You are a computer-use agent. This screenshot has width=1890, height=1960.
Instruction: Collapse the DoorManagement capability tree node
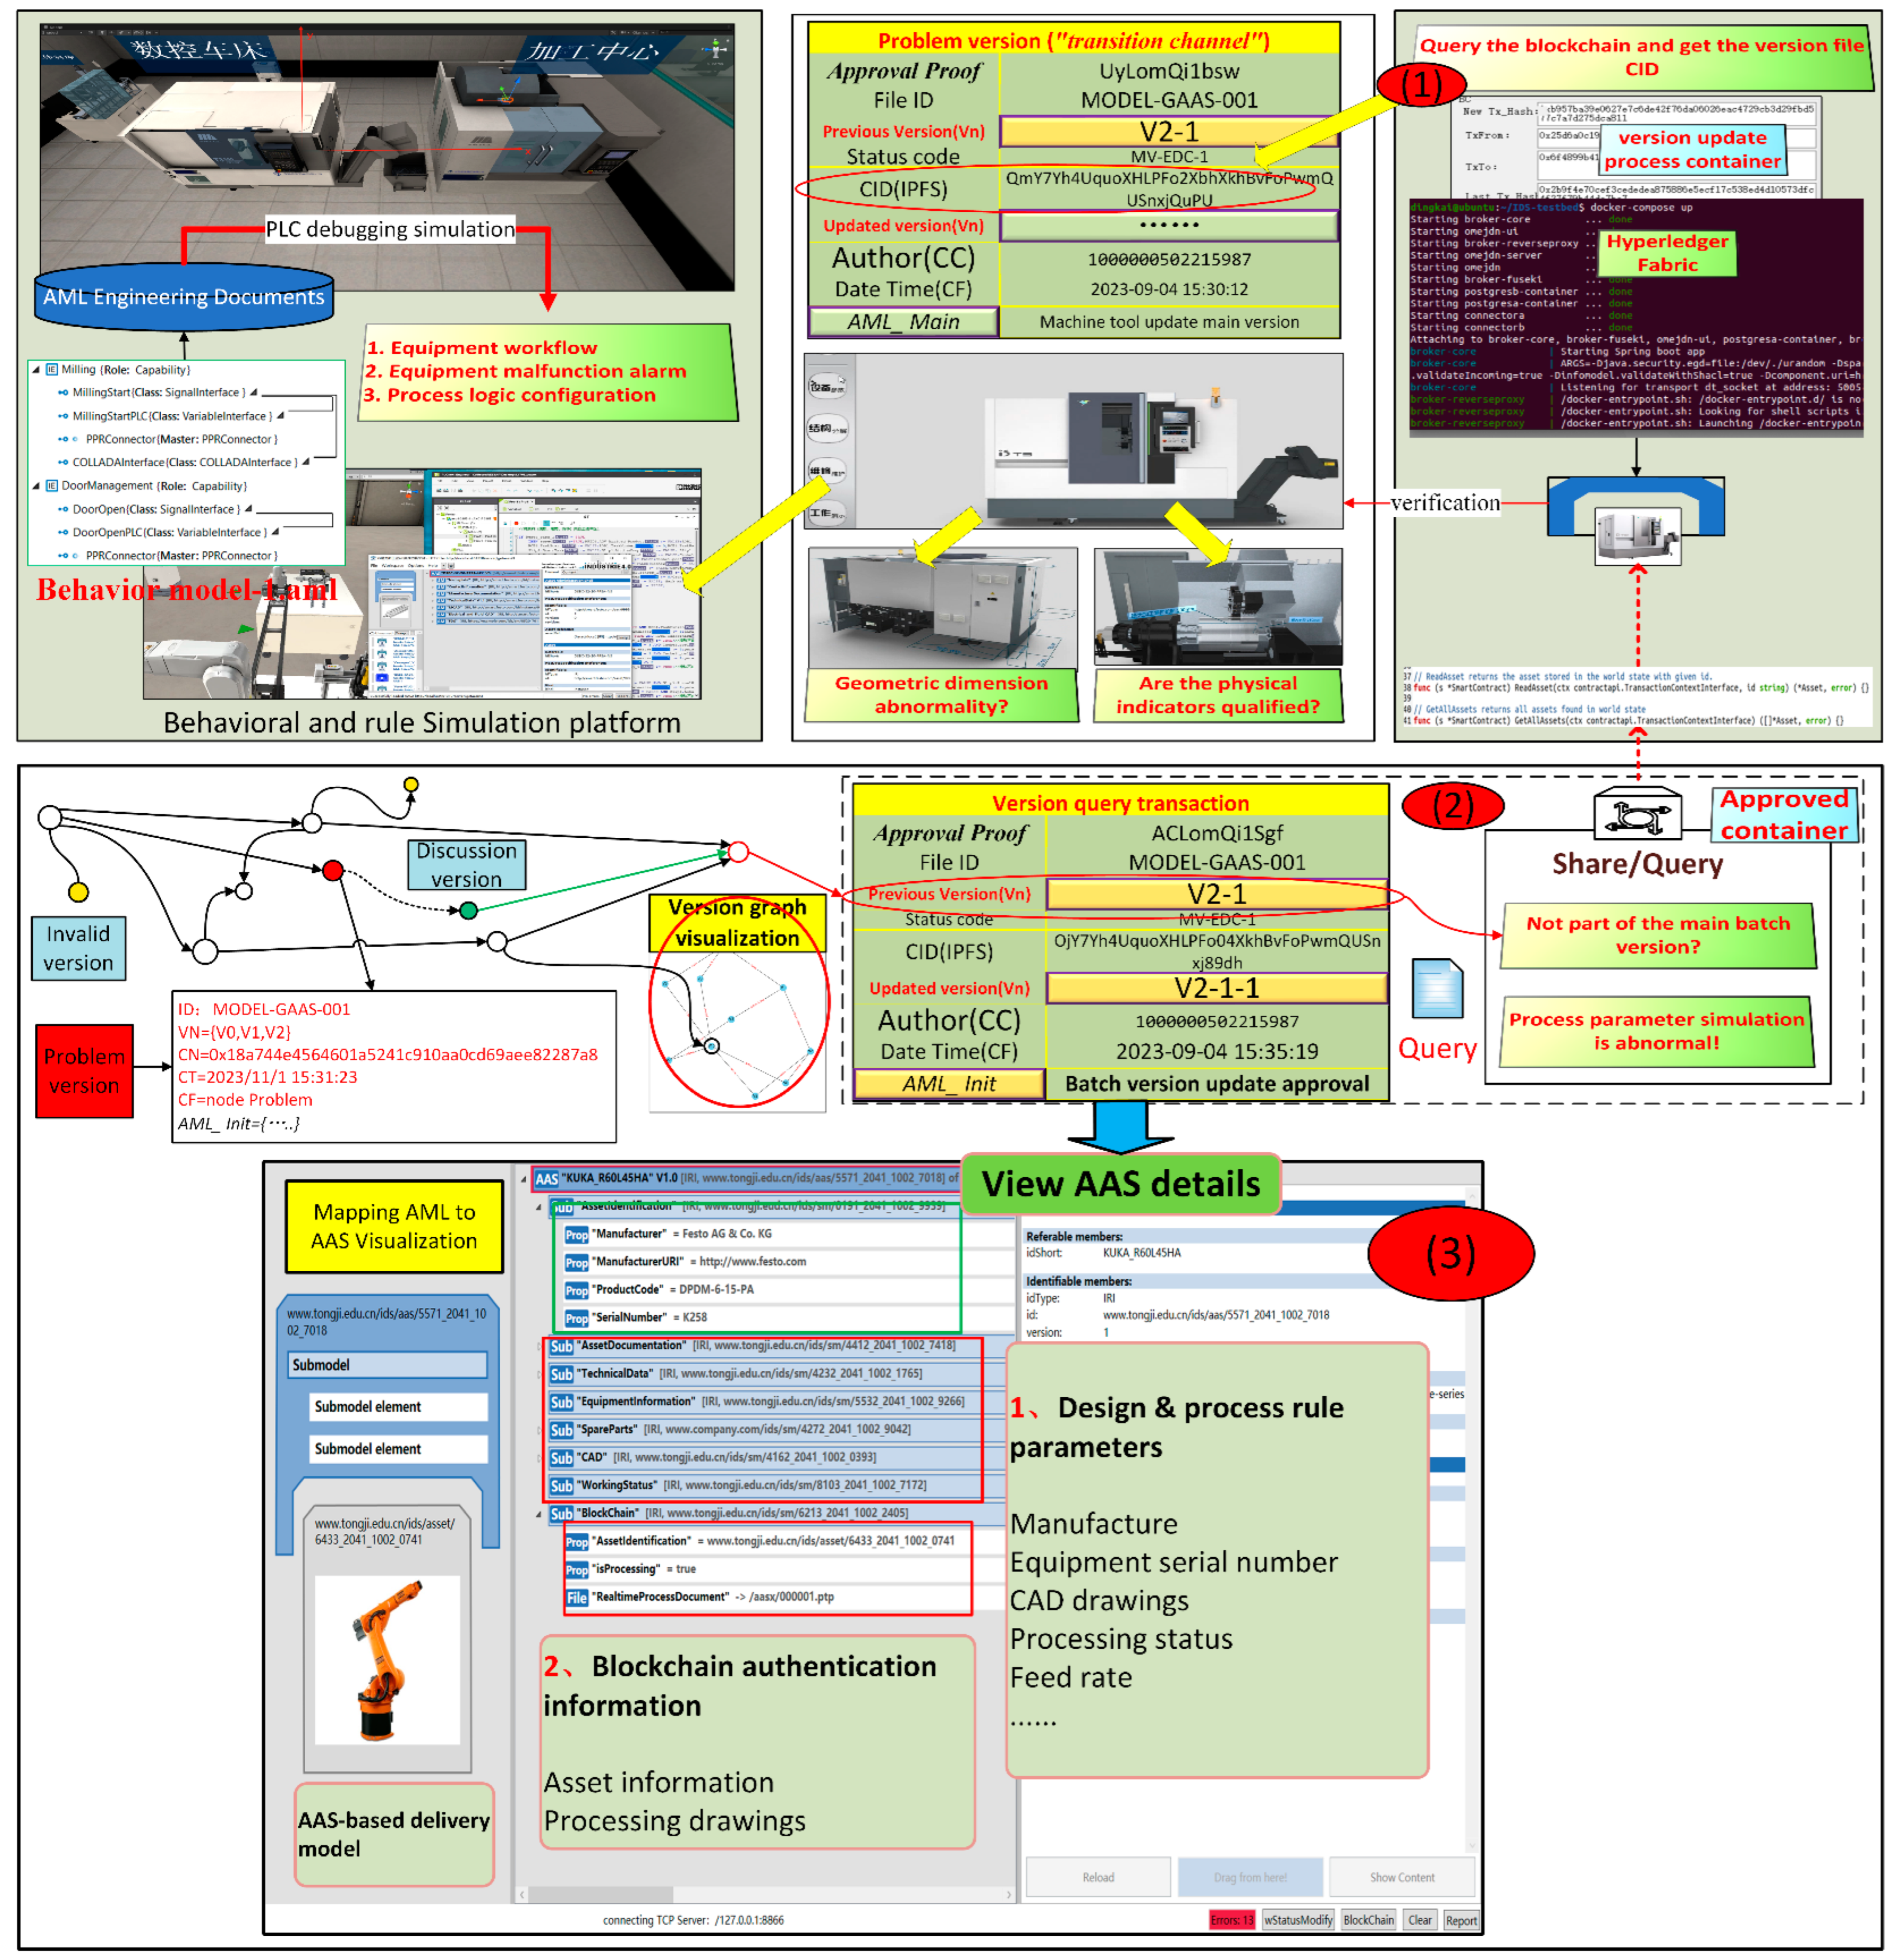click(36, 485)
